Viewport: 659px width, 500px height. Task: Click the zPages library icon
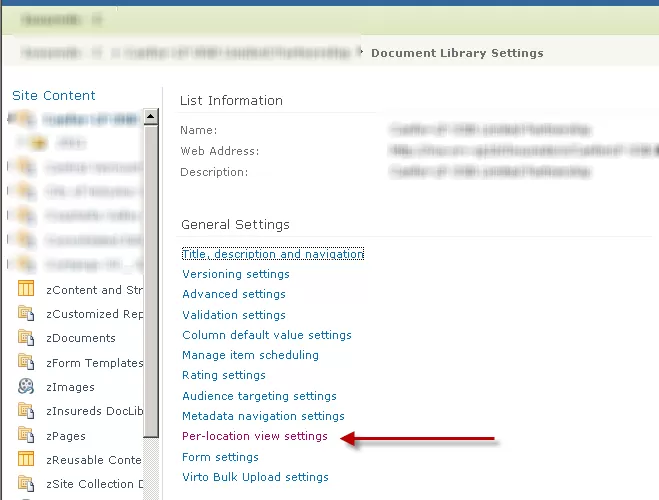pos(26,435)
